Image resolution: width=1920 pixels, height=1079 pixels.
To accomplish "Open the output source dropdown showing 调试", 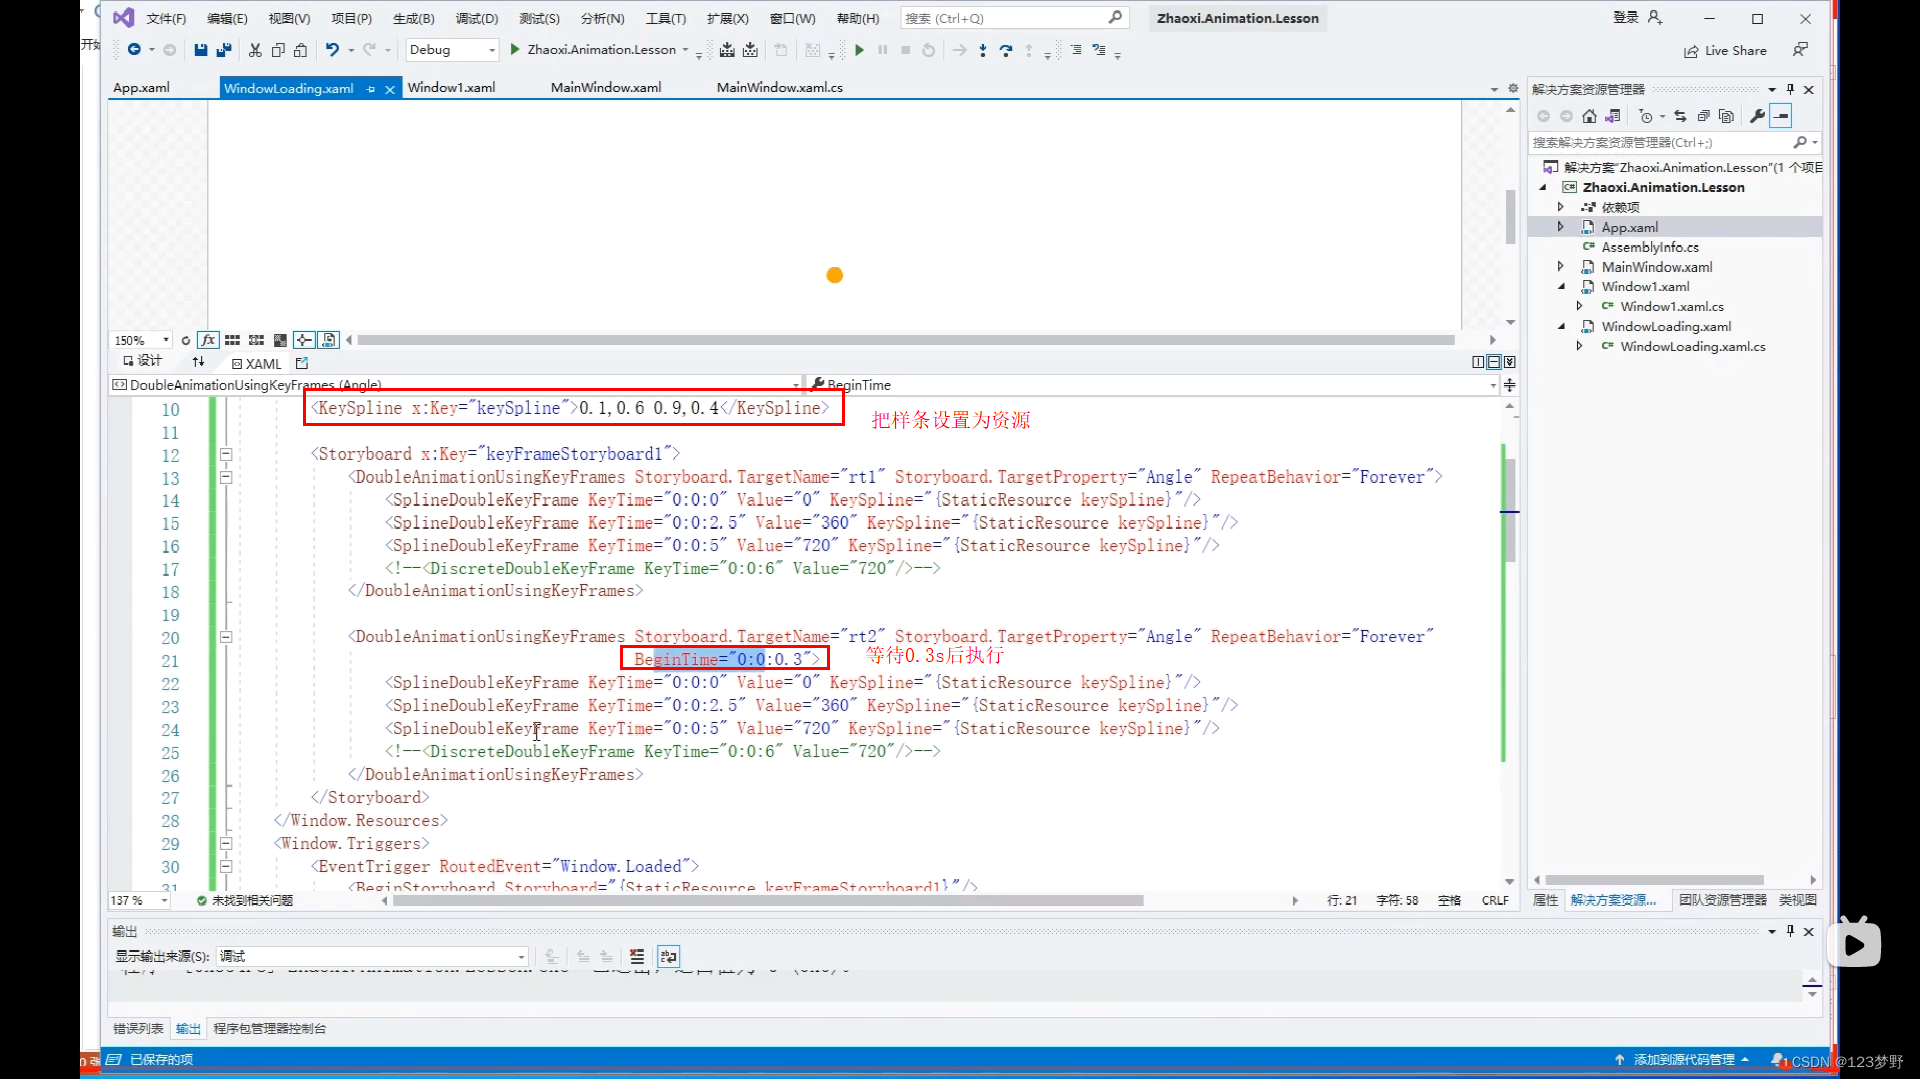I will pos(373,957).
